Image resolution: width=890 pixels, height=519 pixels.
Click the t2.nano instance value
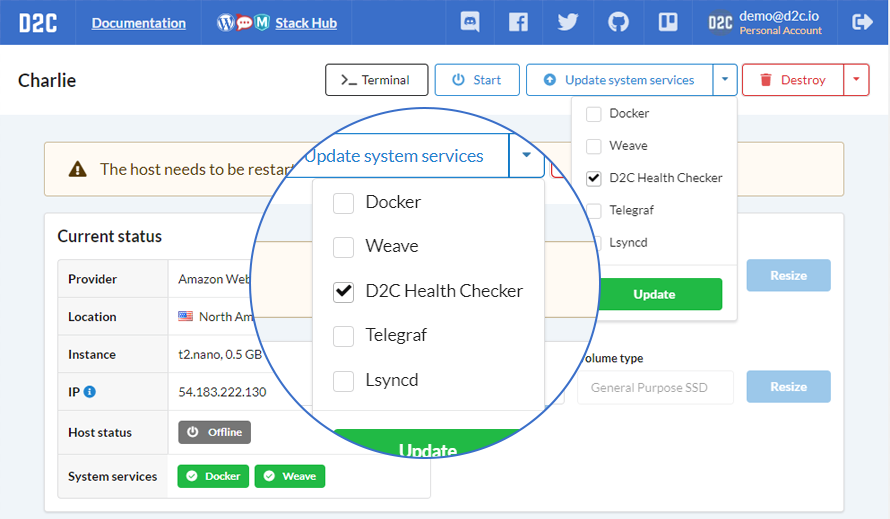click(220, 354)
